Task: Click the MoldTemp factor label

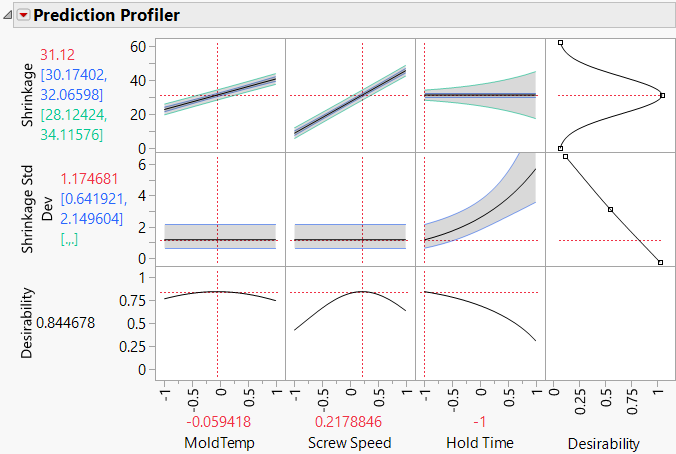Action: [x=217, y=441]
